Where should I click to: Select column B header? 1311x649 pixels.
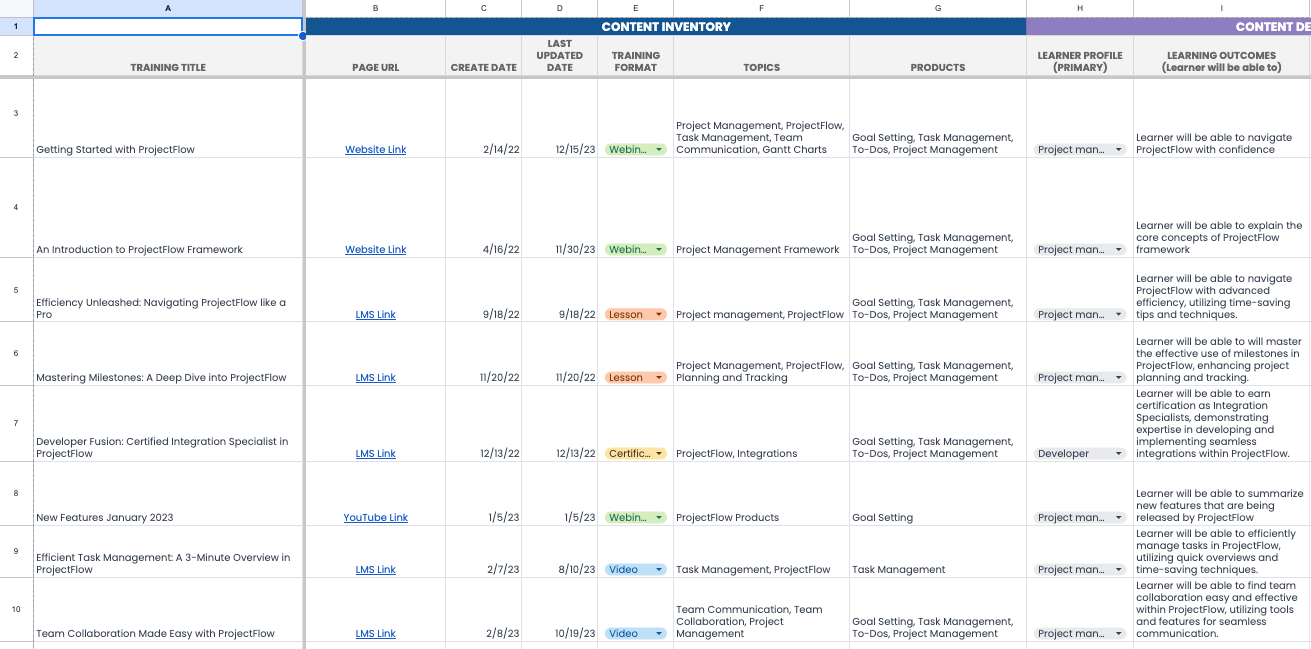click(x=375, y=8)
